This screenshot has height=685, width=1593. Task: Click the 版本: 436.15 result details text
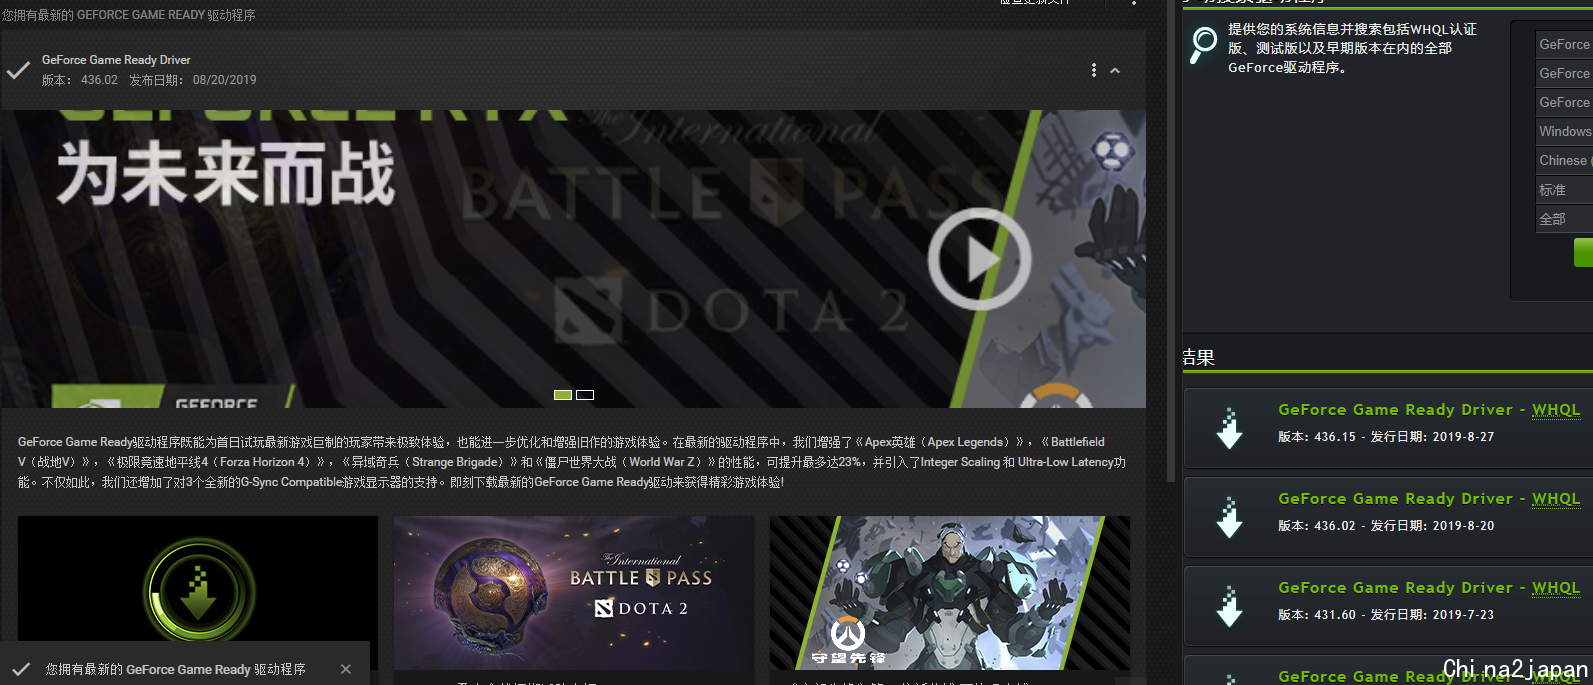tap(1386, 437)
